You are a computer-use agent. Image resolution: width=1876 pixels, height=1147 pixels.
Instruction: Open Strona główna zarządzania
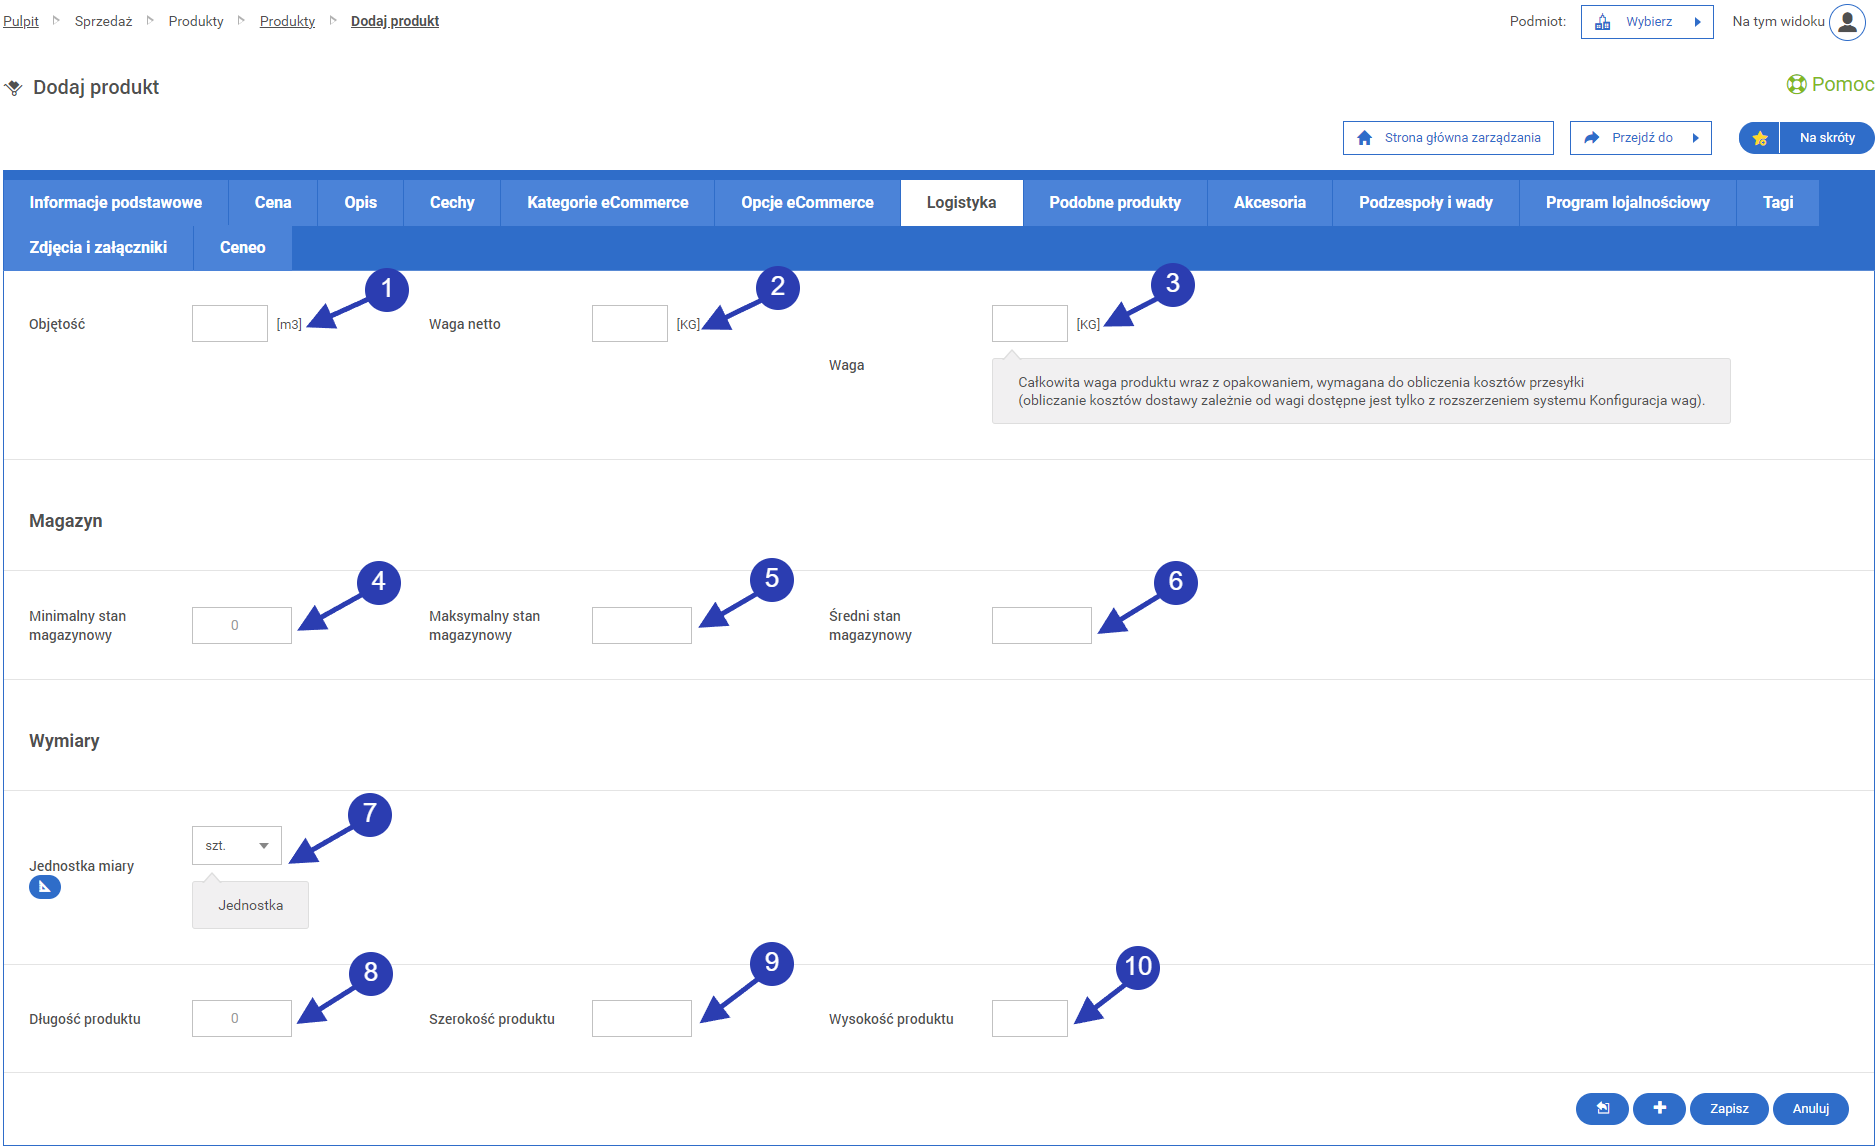pos(1448,138)
